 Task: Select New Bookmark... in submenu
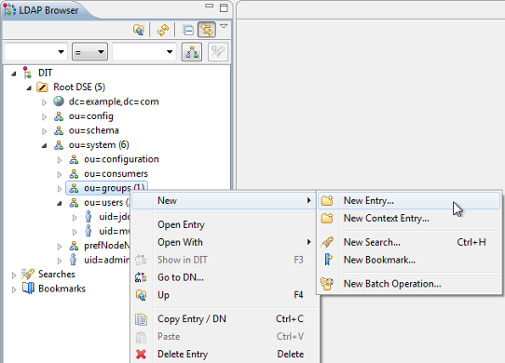[409, 260]
